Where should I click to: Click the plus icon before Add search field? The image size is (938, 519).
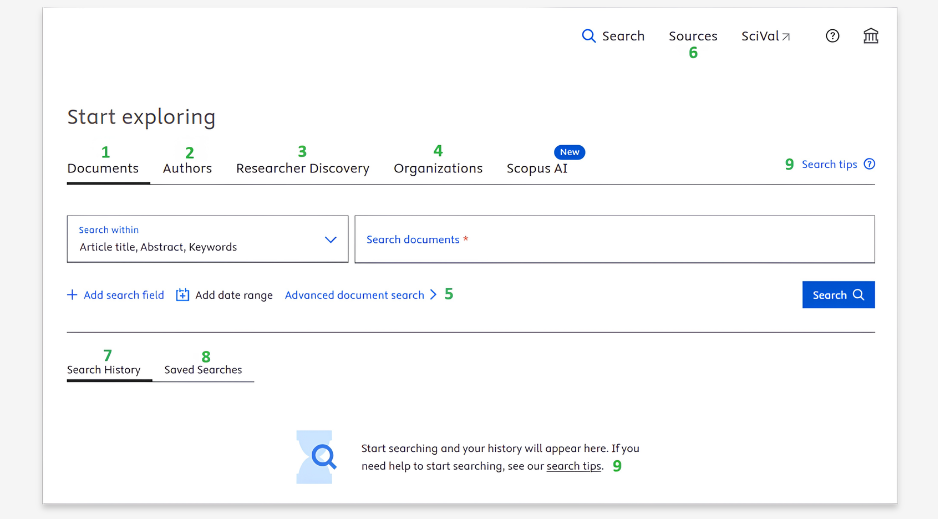tap(72, 295)
